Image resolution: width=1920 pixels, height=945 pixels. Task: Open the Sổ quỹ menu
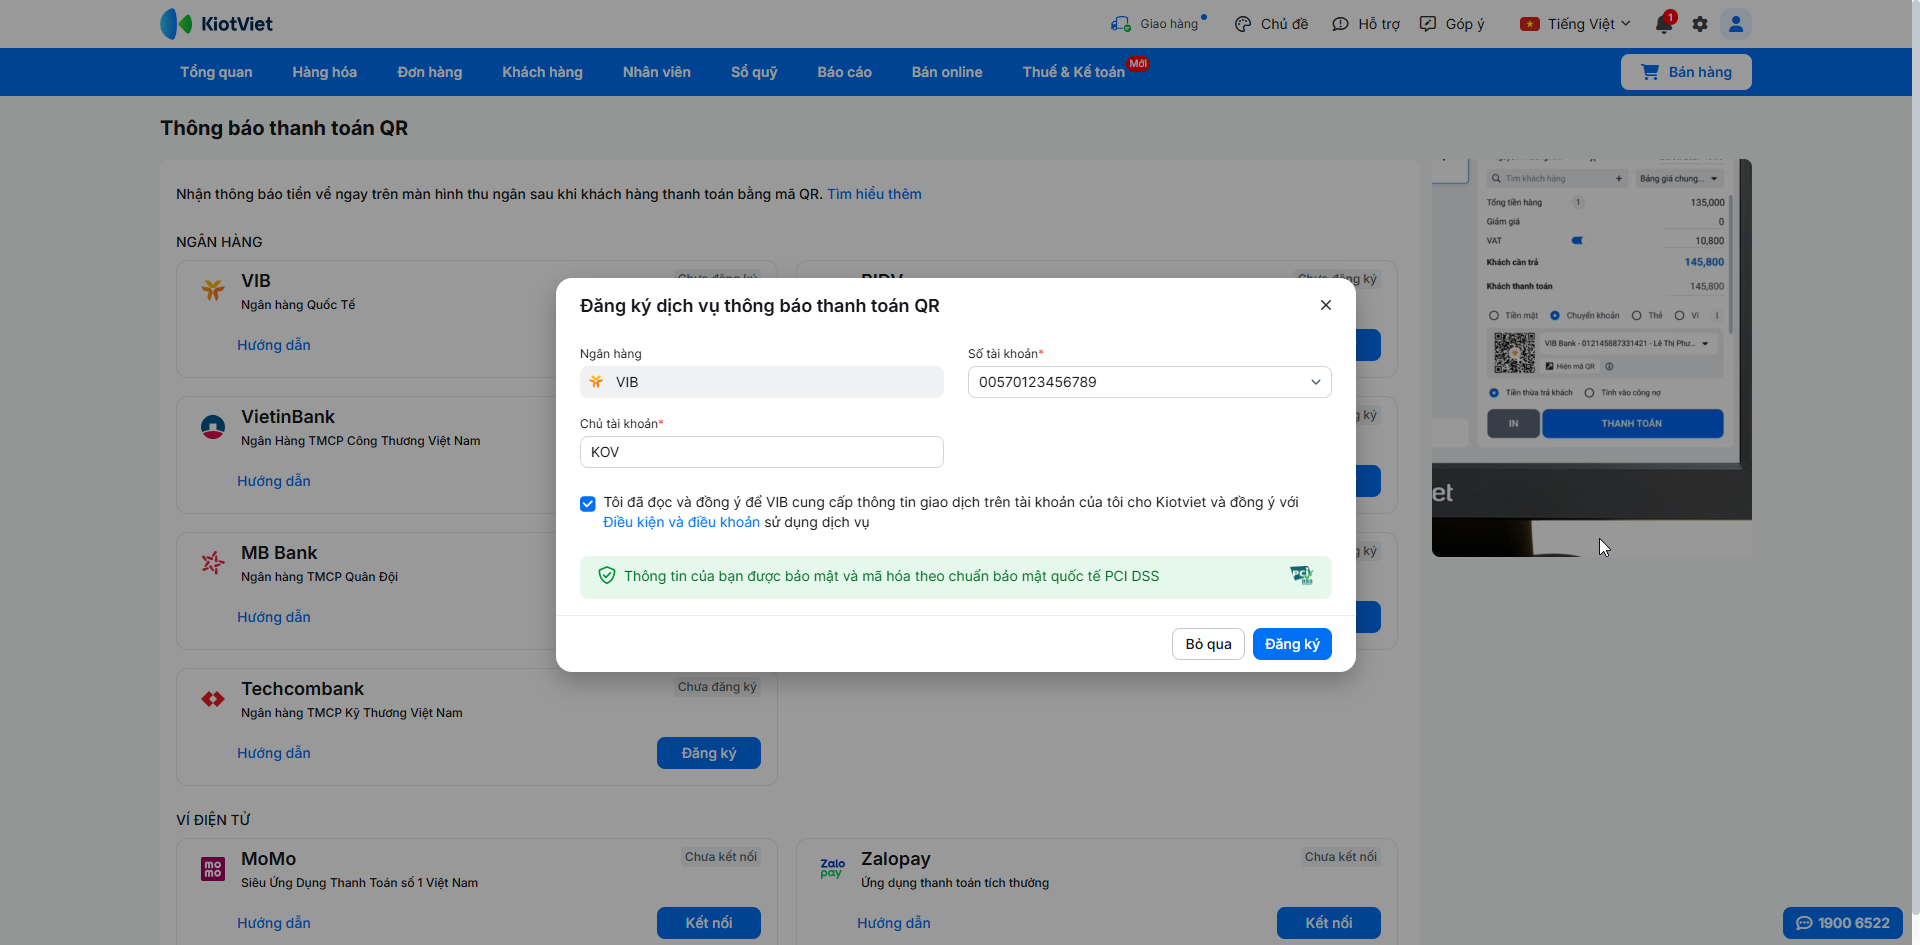click(x=754, y=72)
